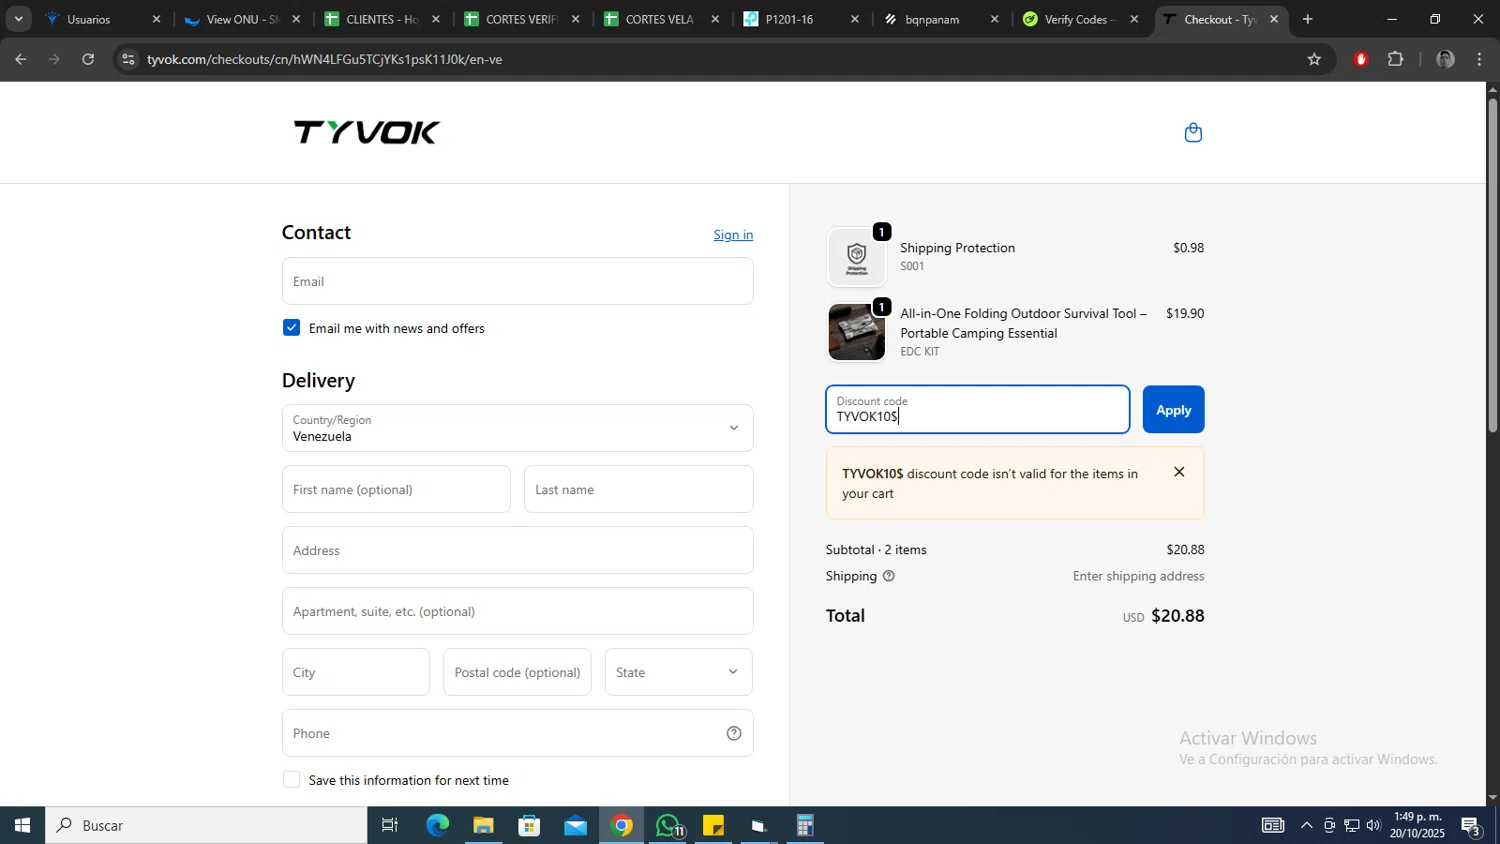Viewport: 1500px width, 844px height.
Task: Open the Mail app from the taskbar
Action: pyautogui.click(x=575, y=825)
